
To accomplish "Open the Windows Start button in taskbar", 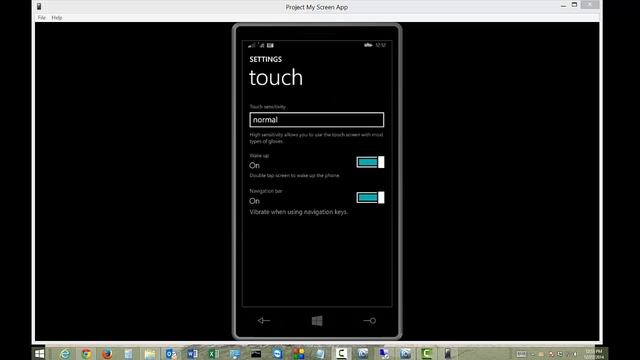I will click(x=40, y=353).
